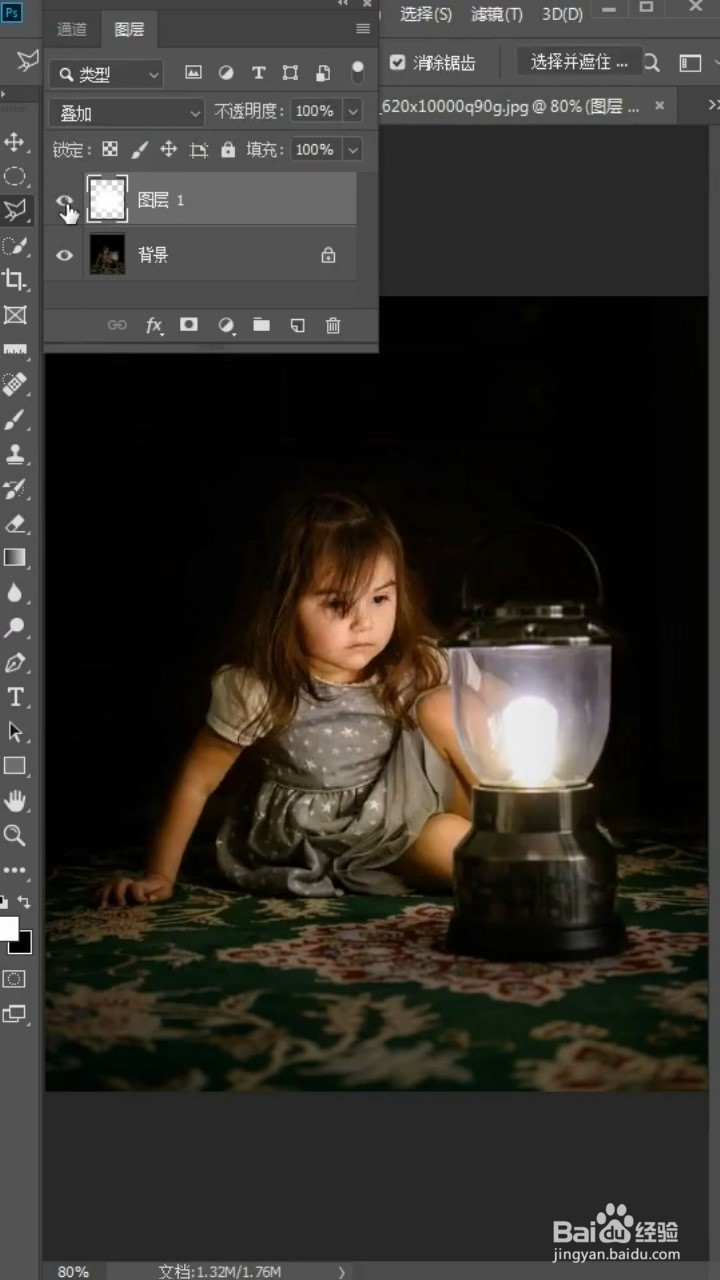Select the Ruler tool
Screen dimensions: 720x1280
14,350
